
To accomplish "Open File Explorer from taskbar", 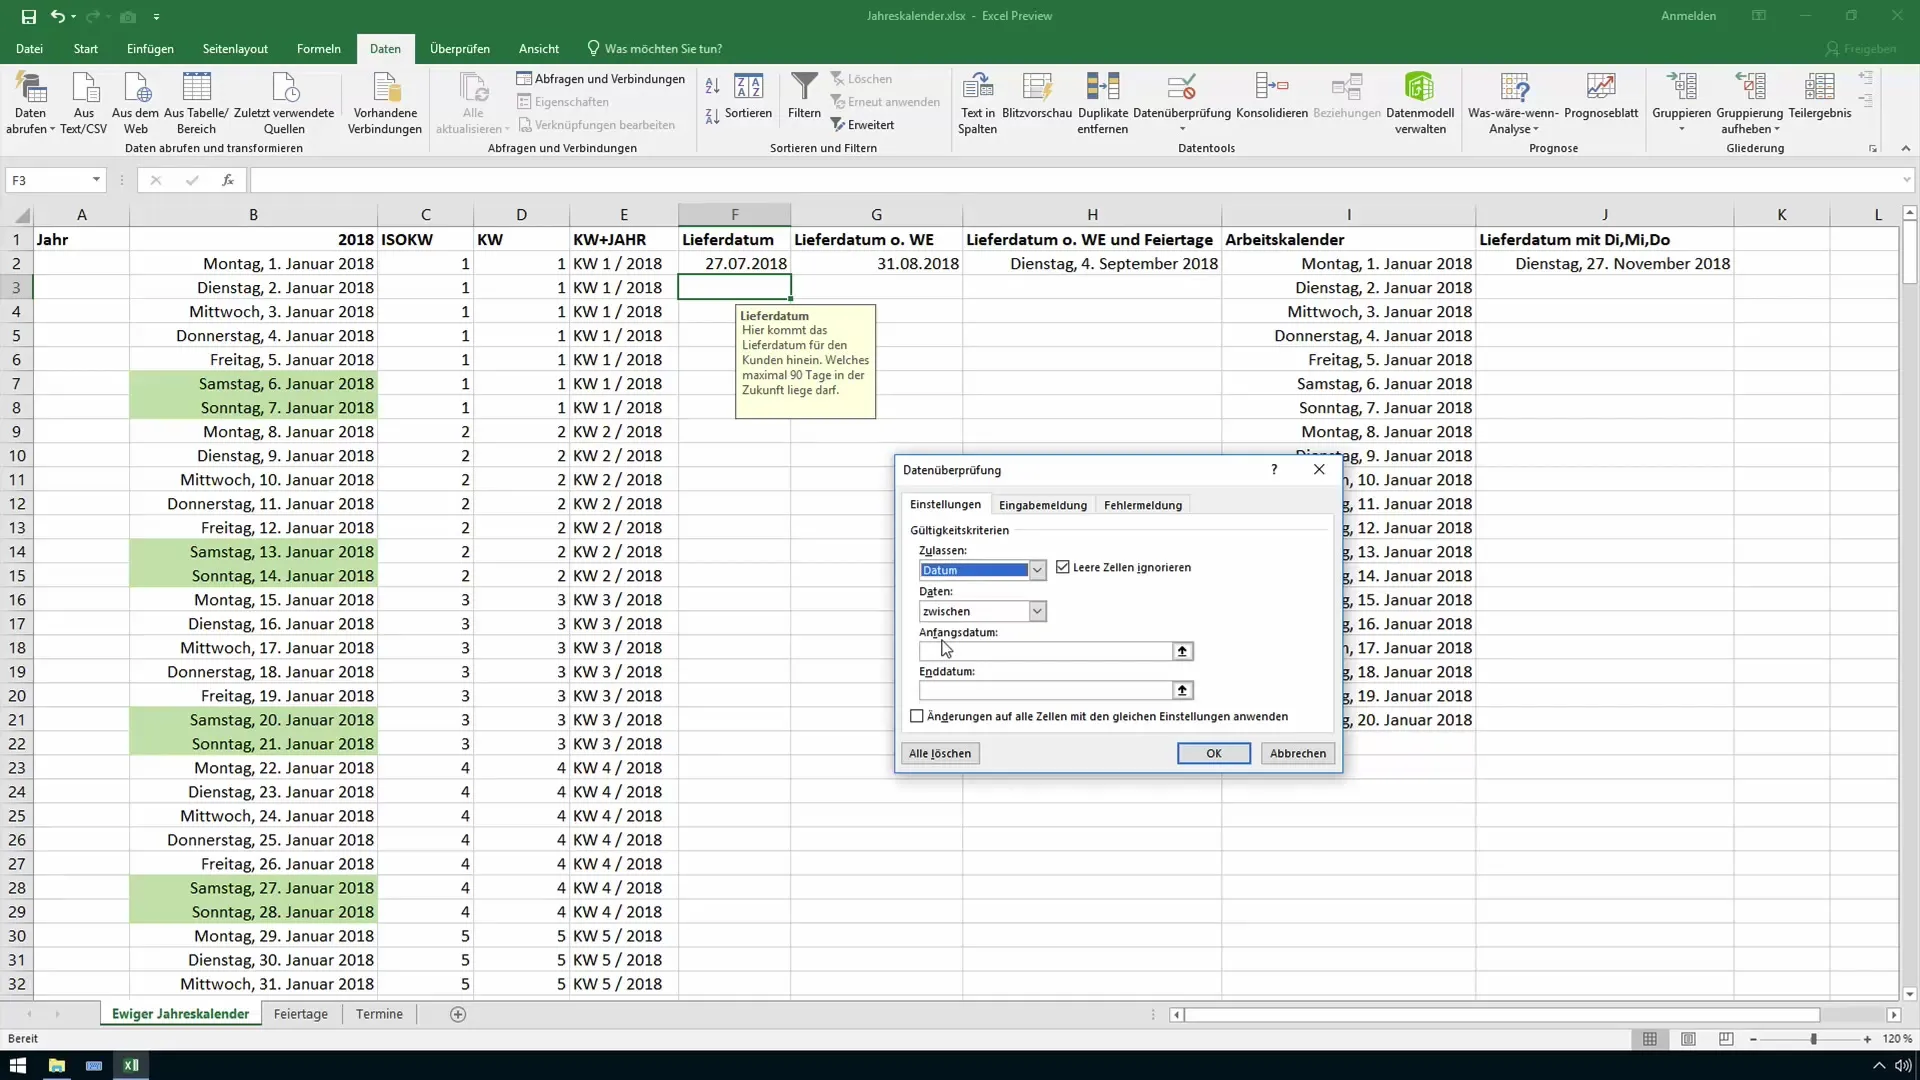I will pos(56,1065).
